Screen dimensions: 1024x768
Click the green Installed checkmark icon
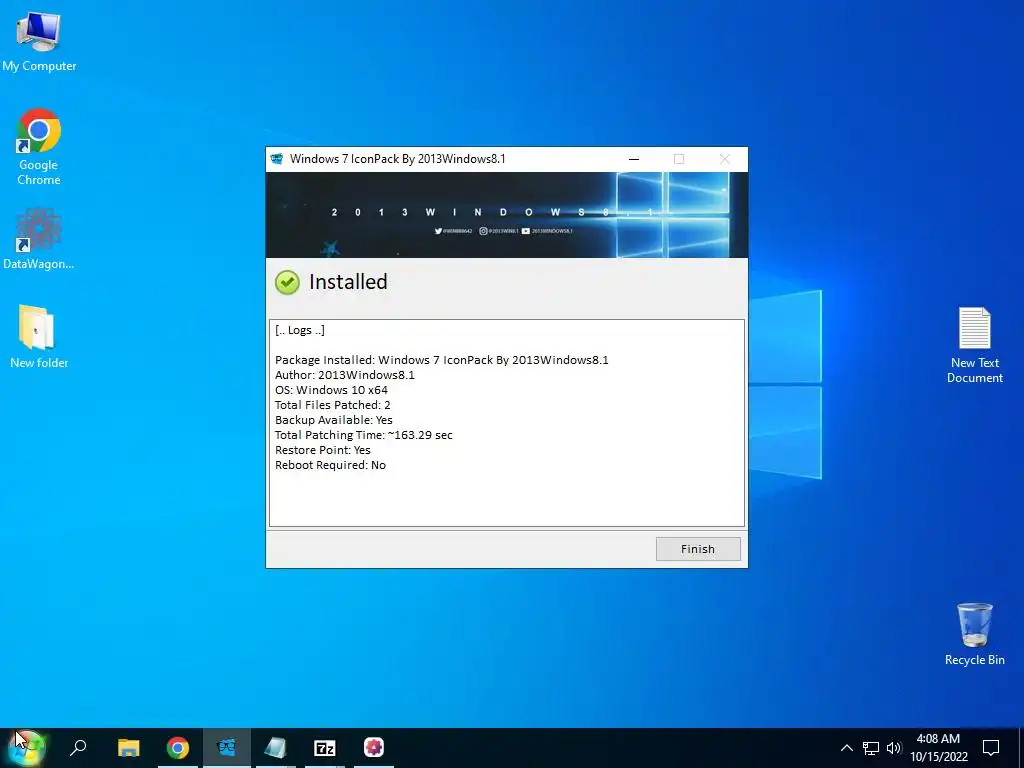(x=287, y=282)
